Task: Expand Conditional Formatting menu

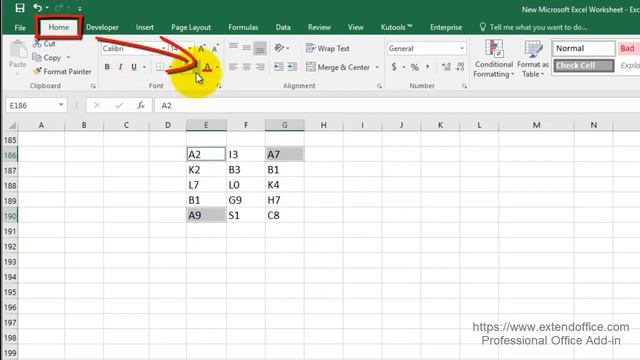Action: click(494, 59)
